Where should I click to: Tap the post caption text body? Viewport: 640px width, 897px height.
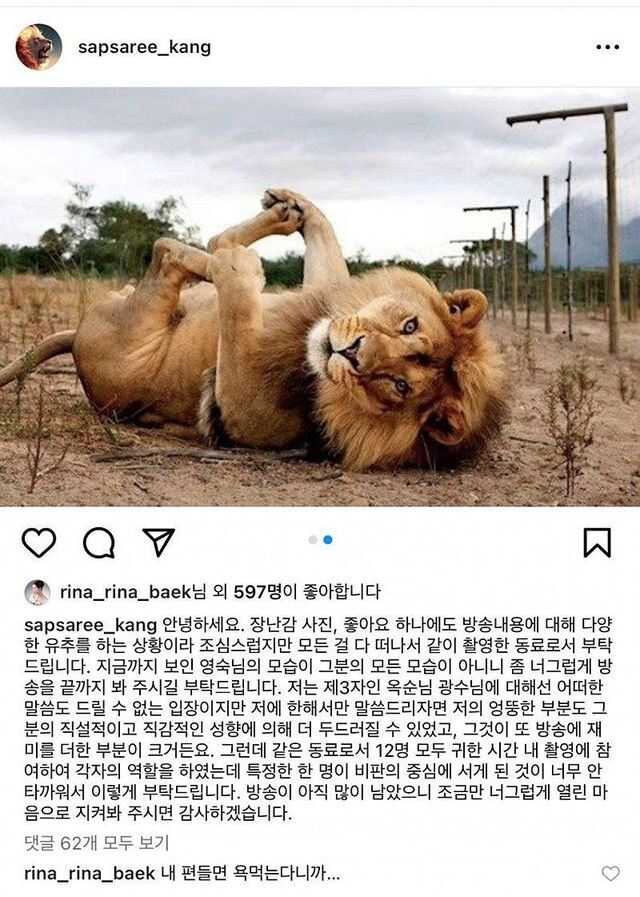(318, 719)
